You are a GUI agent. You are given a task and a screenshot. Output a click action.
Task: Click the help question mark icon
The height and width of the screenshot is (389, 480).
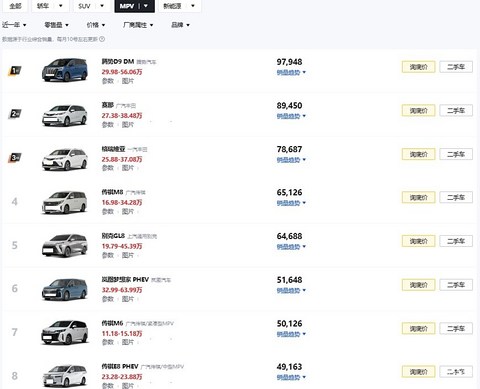point(102,39)
